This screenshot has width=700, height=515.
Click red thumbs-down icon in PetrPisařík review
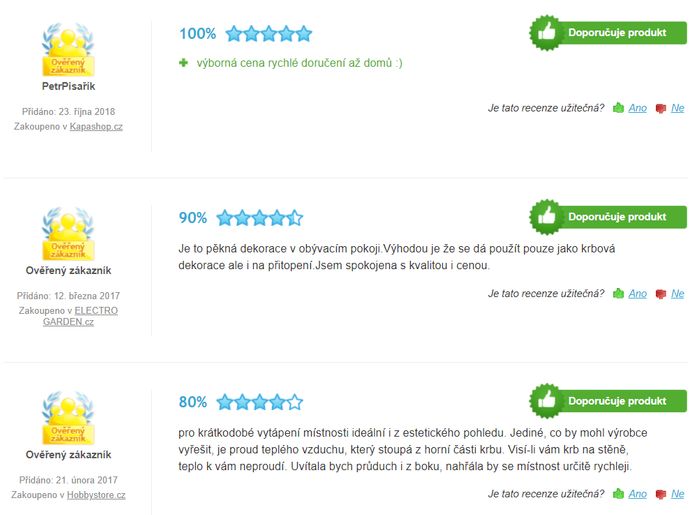[x=661, y=108]
